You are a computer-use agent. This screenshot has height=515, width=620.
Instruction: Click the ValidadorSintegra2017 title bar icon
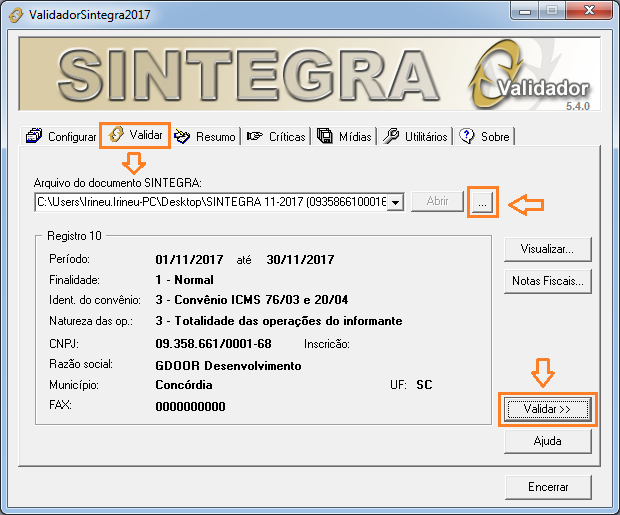(x=16, y=15)
